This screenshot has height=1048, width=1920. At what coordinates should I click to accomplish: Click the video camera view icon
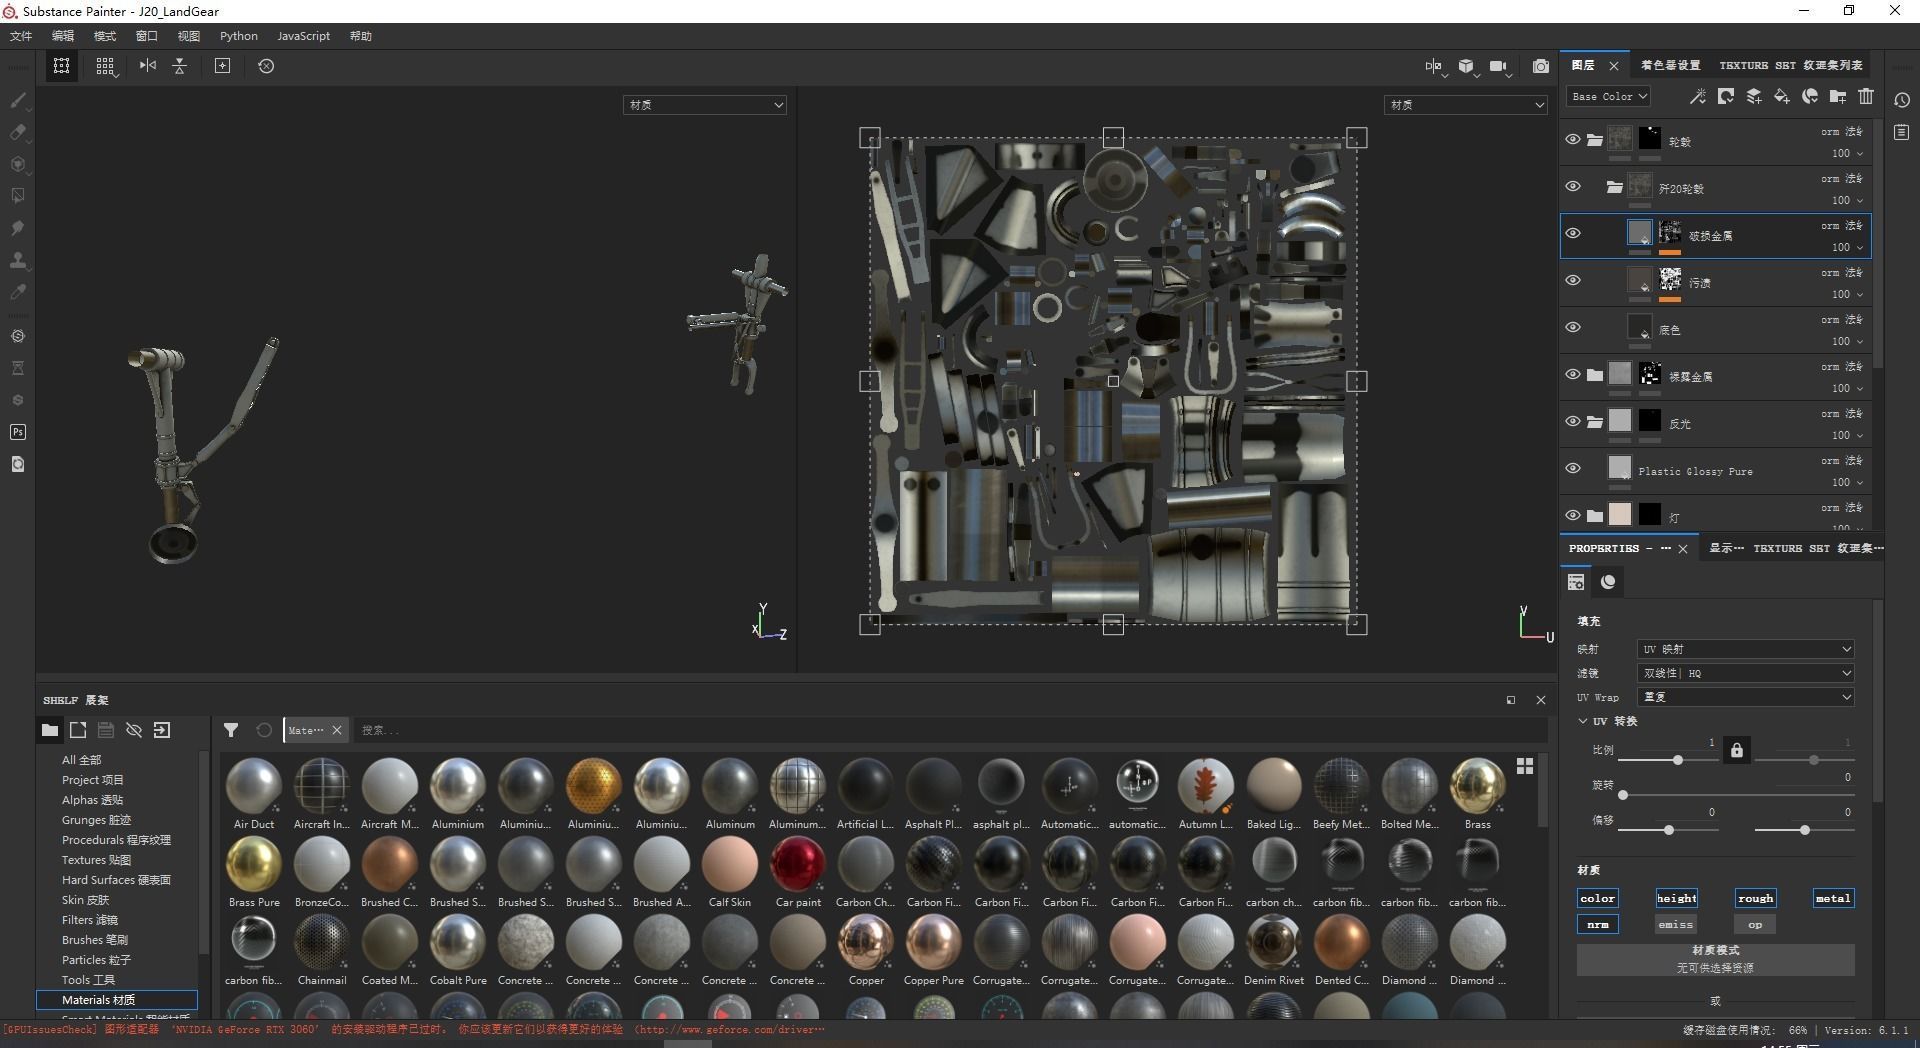point(1499,66)
